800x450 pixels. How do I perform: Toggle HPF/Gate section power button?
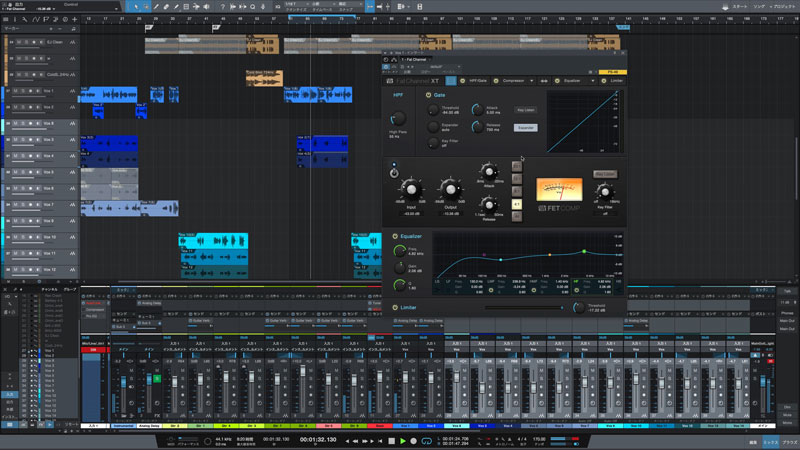pyautogui.click(x=463, y=81)
